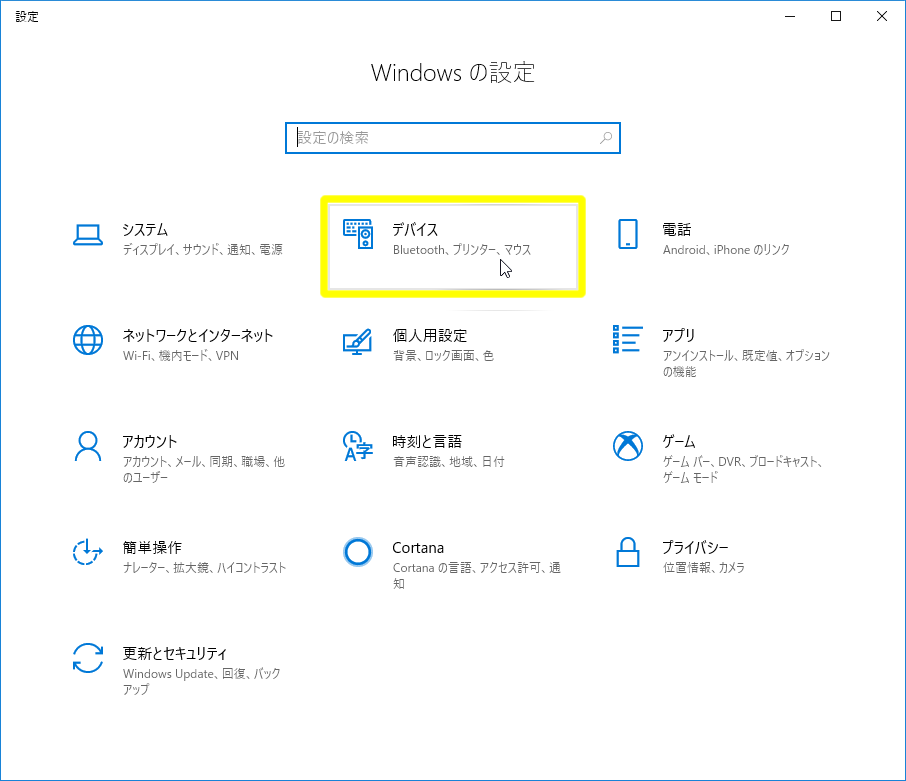Select 時刻と言語 category title

tap(427, 442)
